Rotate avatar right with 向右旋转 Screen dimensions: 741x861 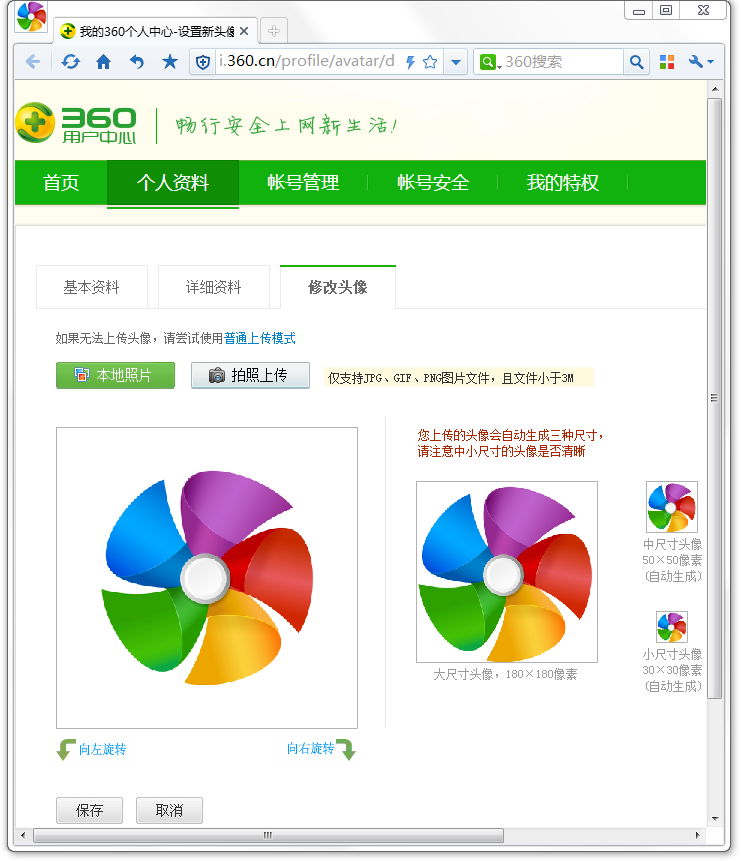[x=321, y=749]
